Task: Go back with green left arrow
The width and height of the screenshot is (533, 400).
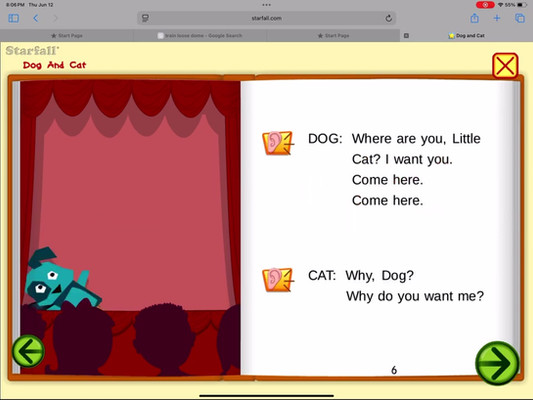Action: tap(28, 351)
